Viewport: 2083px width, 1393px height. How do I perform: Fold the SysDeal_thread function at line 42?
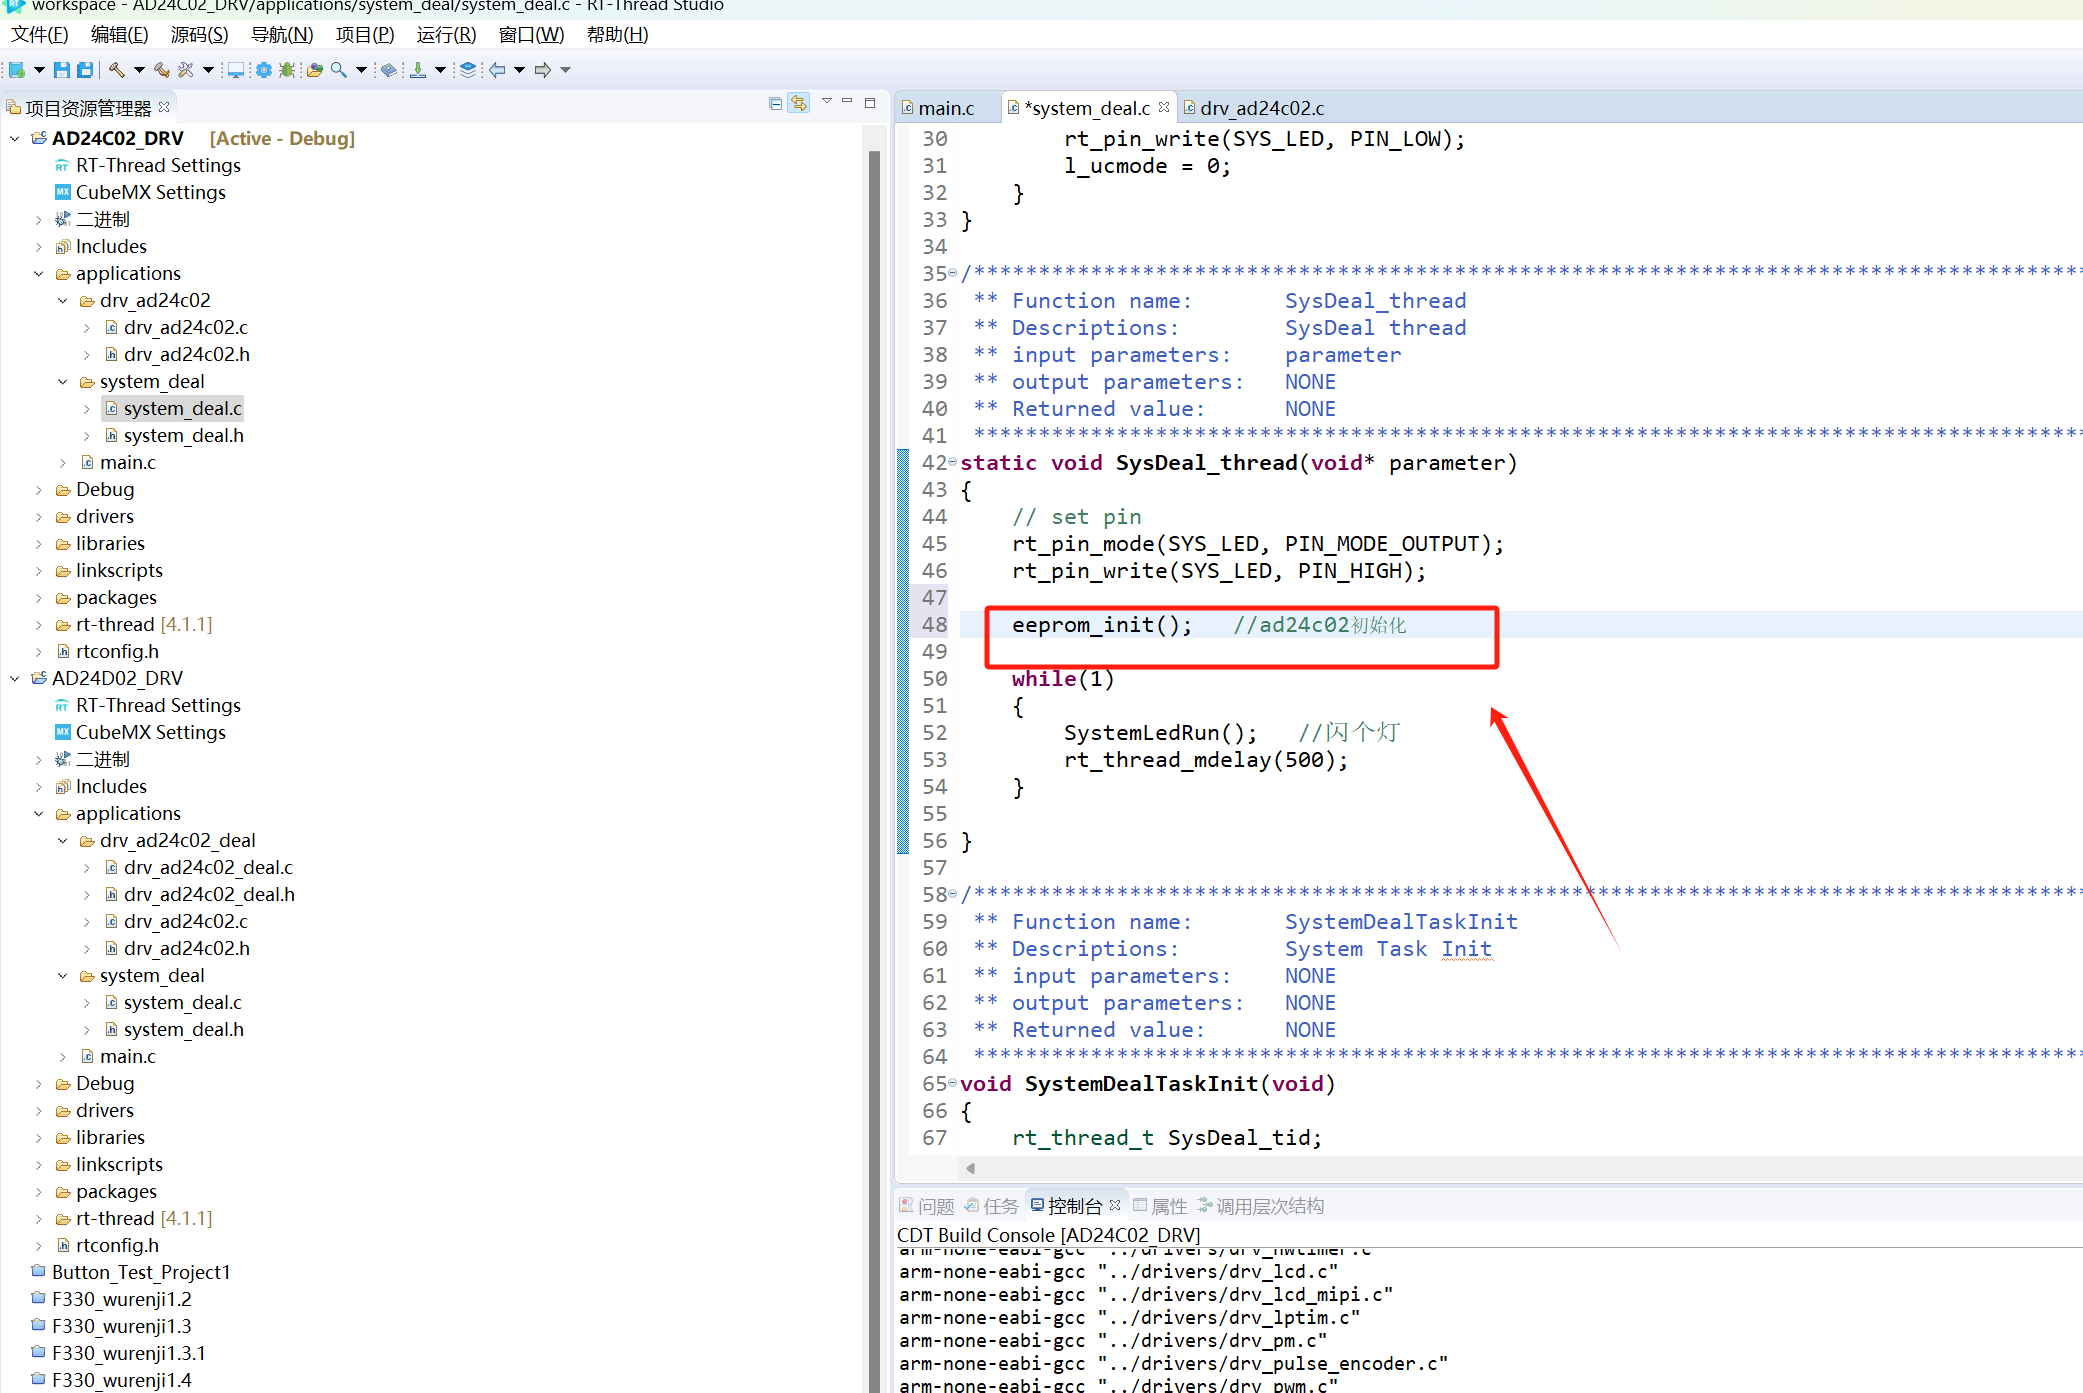[x=952, y=462]
